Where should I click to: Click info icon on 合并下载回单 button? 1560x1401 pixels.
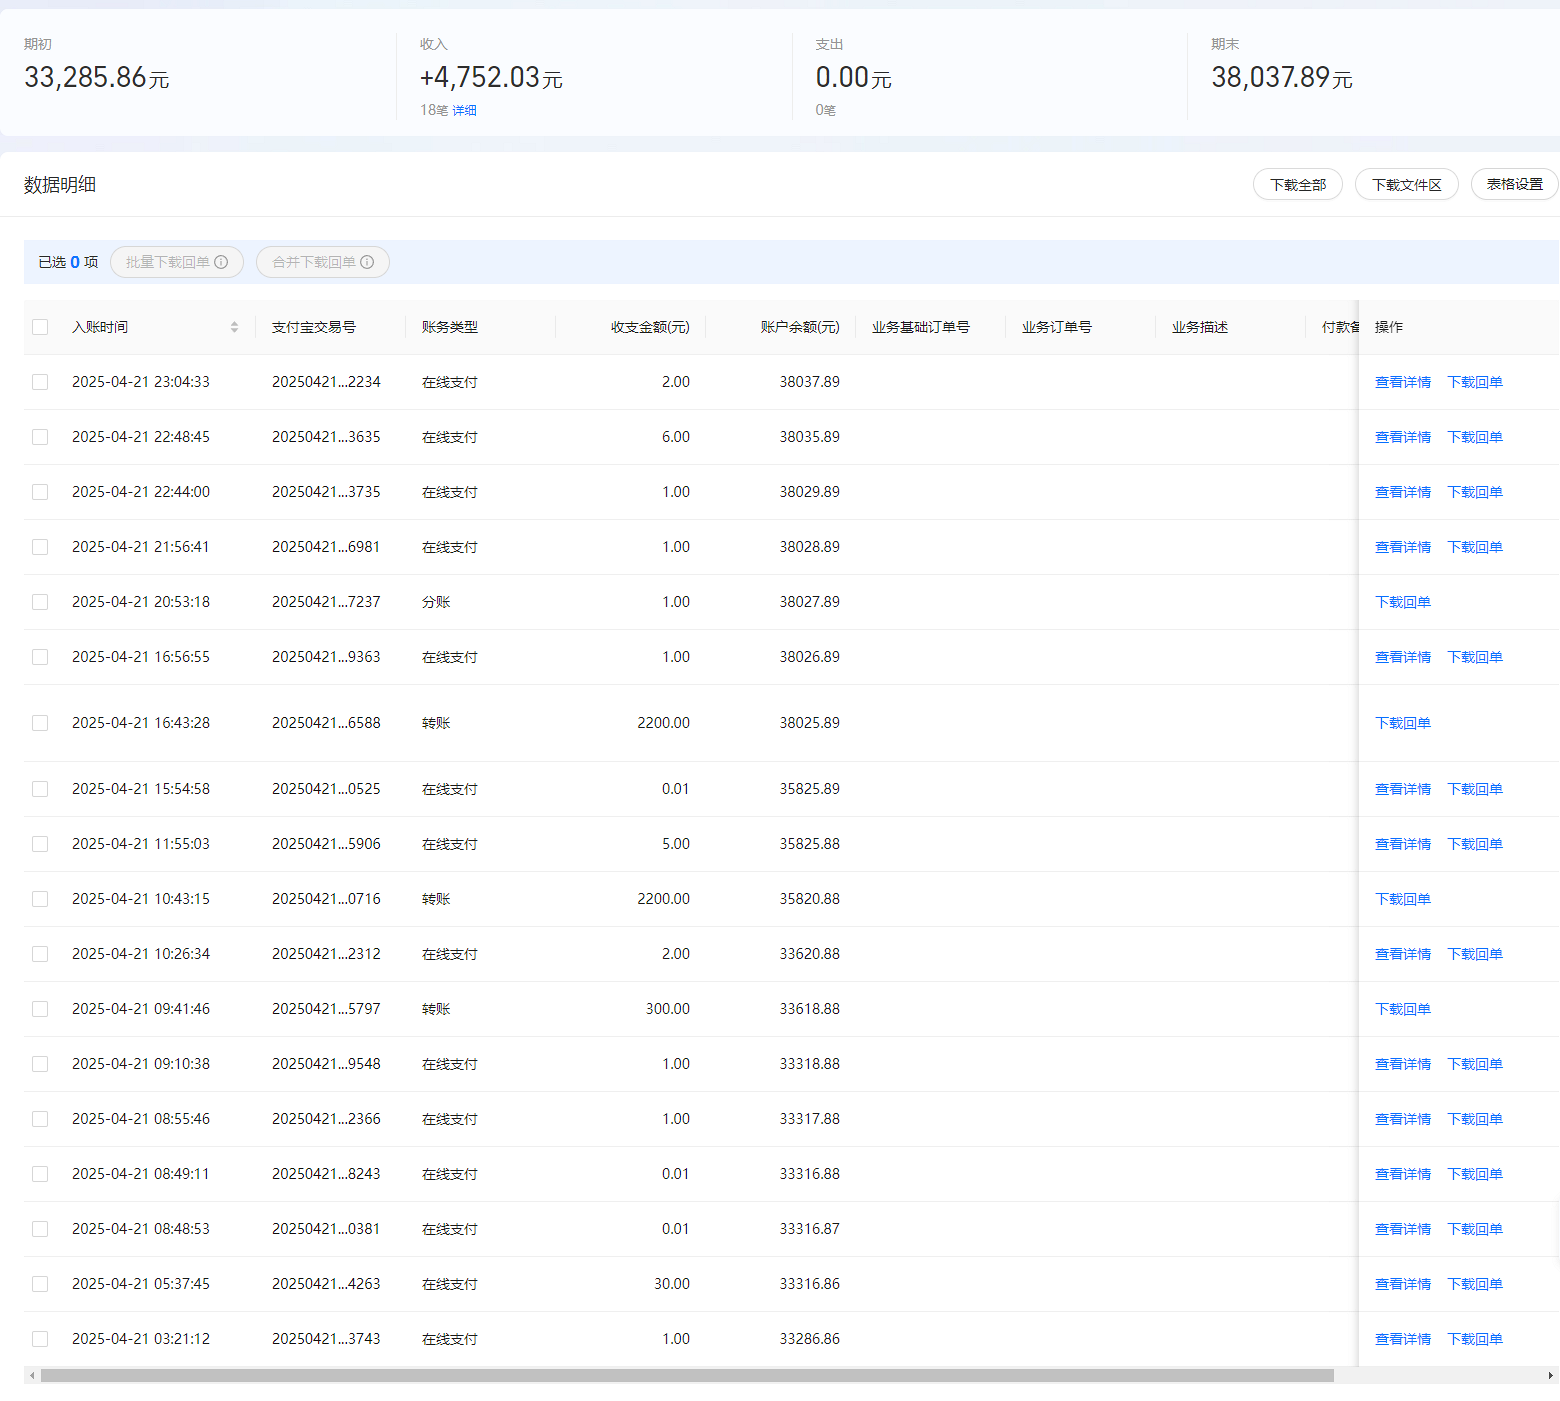pyautogui.click(x=367, y=262)
